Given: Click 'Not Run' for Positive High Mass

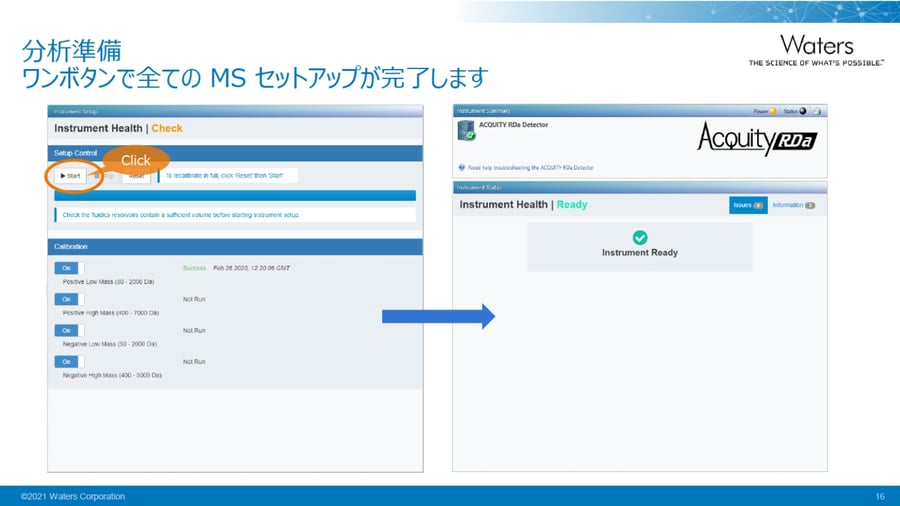Looking at the screenshot, I should [x=194, y=299].
